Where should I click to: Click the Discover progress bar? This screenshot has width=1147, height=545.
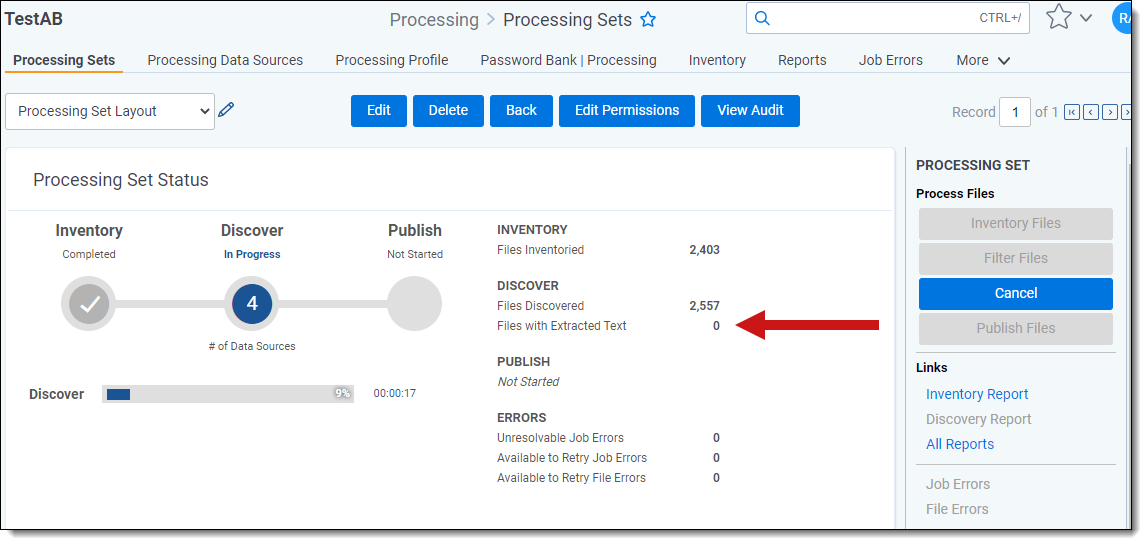click(228, 394)
